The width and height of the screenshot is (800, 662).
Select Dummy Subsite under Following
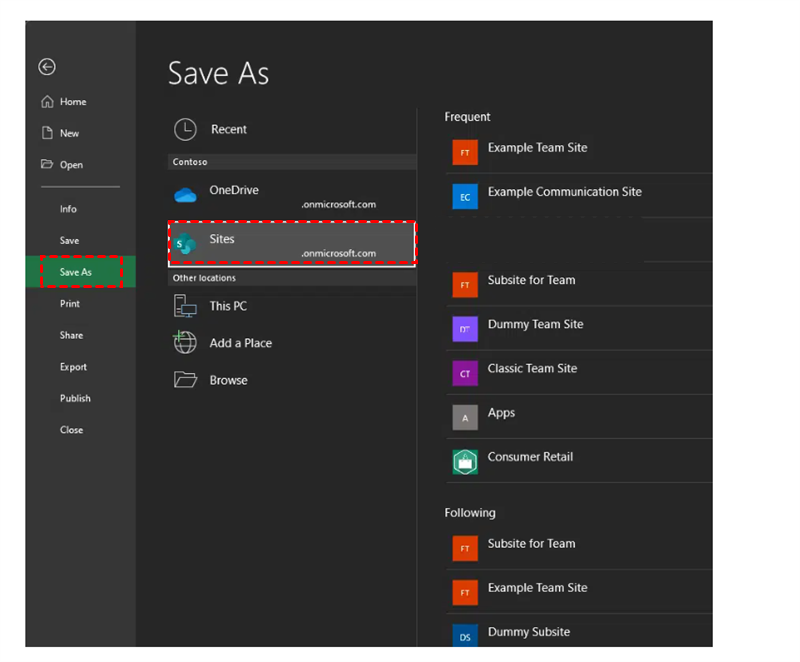pos(528,632)
